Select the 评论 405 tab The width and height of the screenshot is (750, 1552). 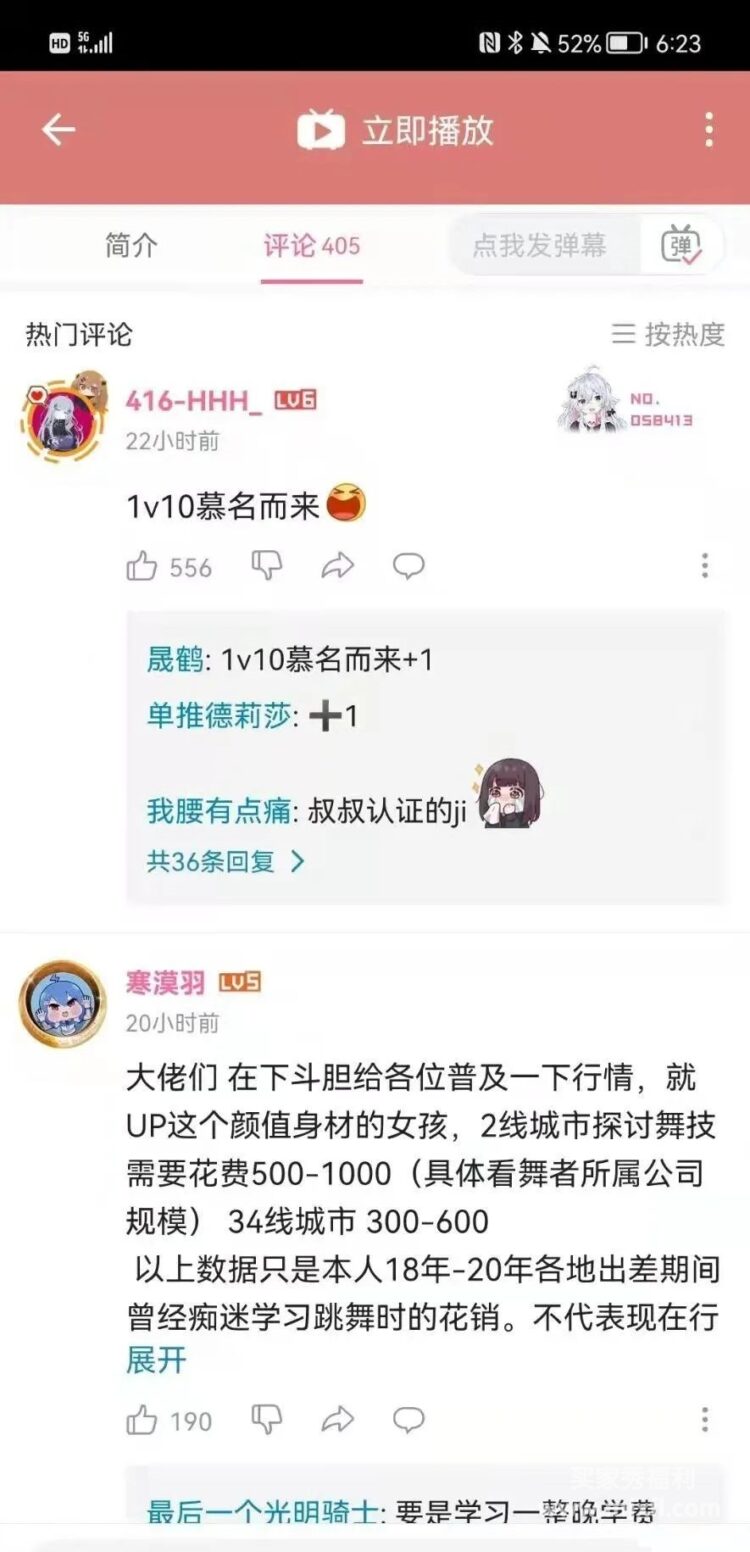[x=312, y=246]
